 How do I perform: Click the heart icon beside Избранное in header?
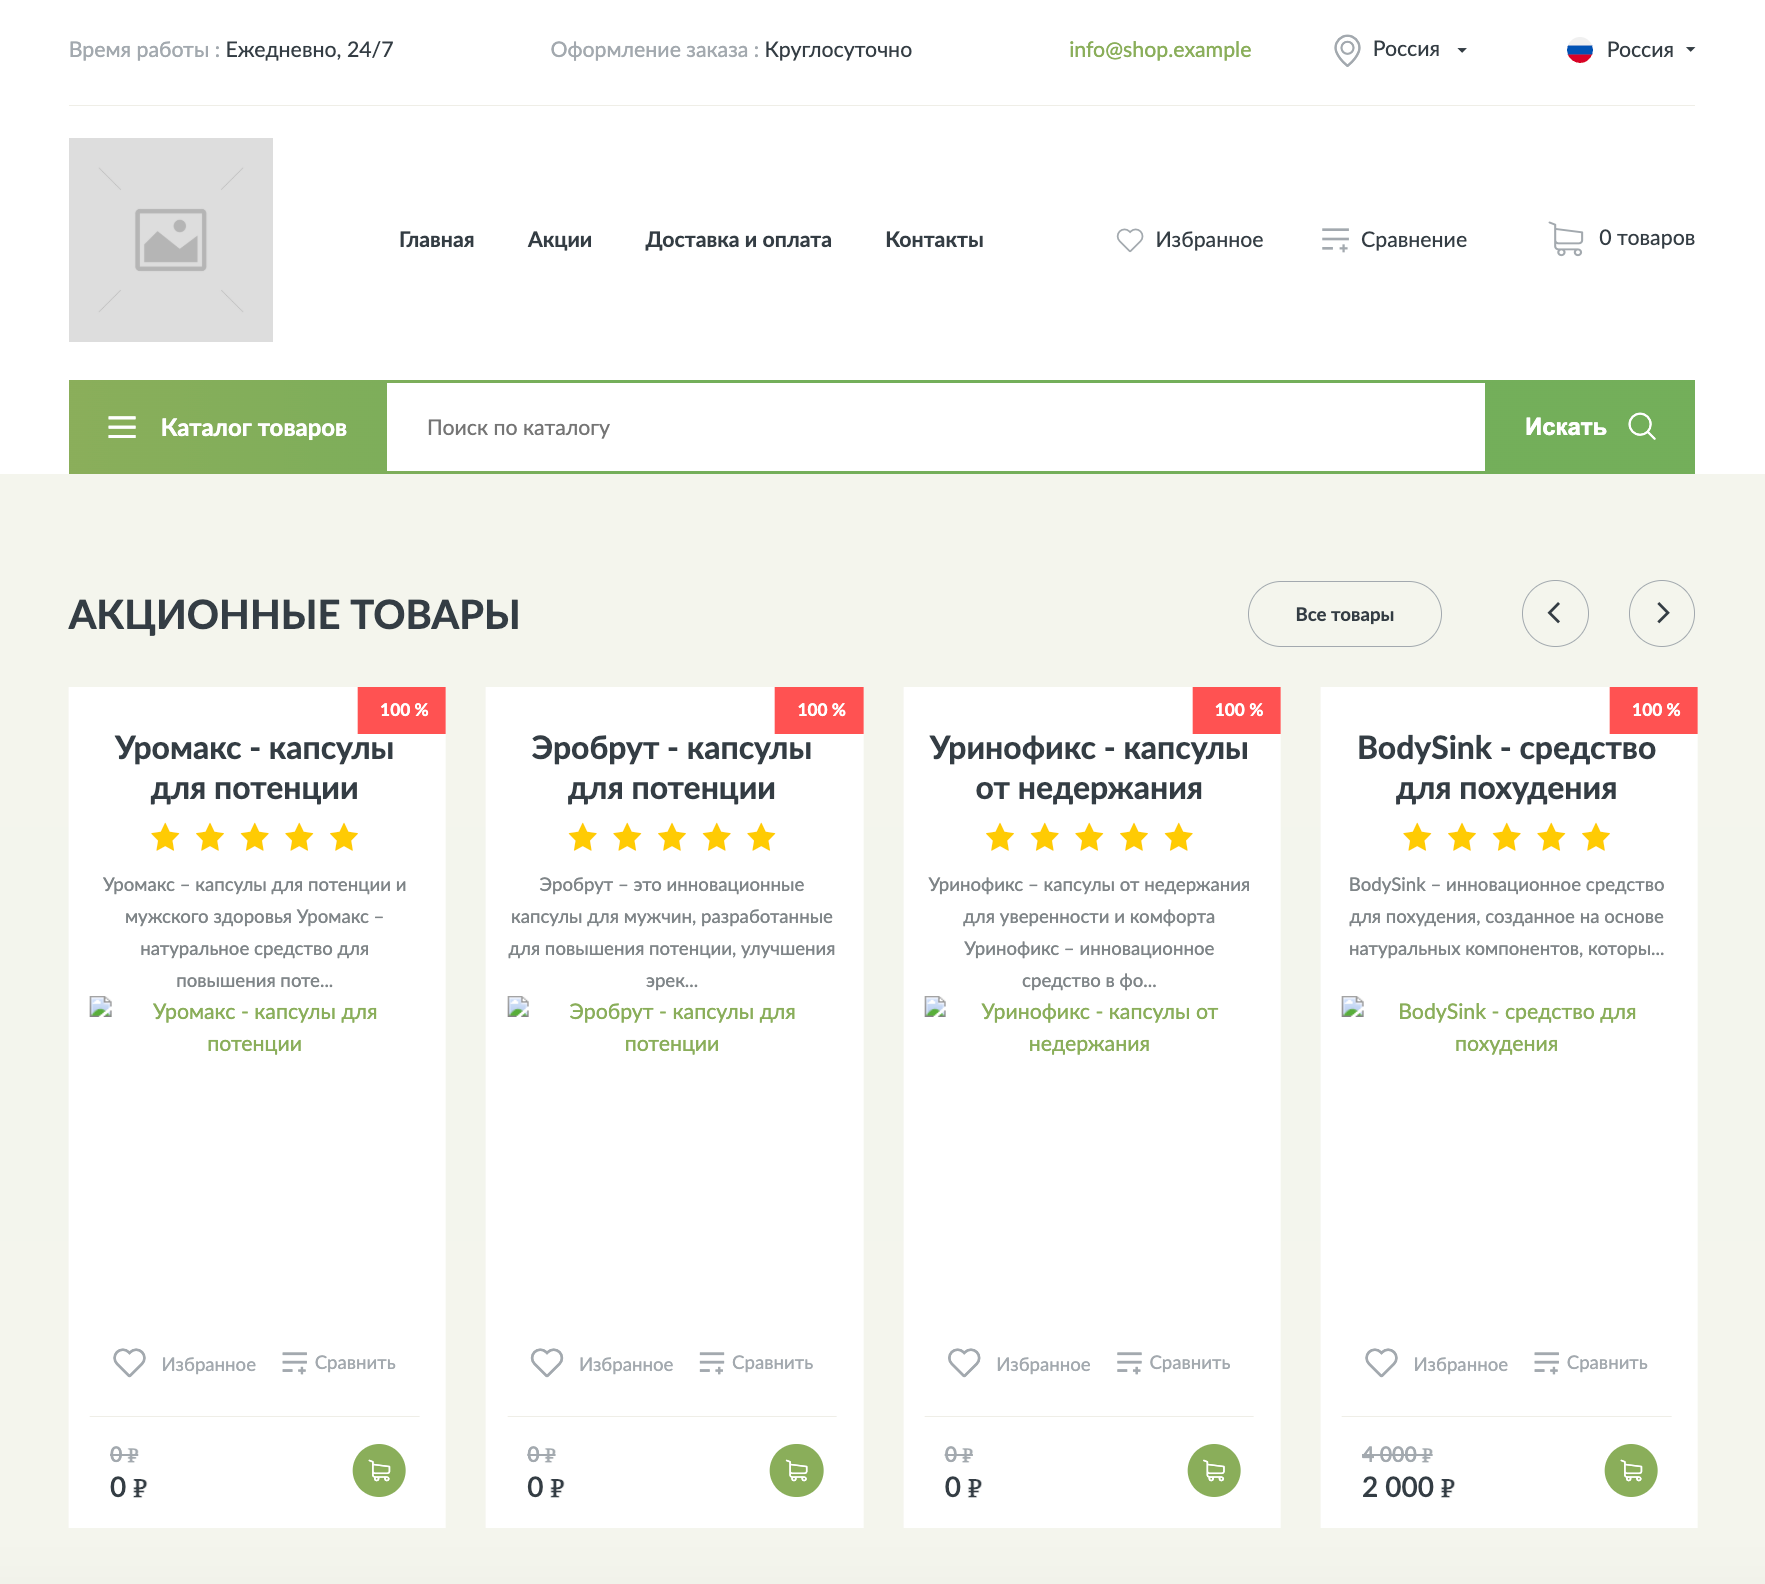pyautogui.click(x=1129, y=240)
